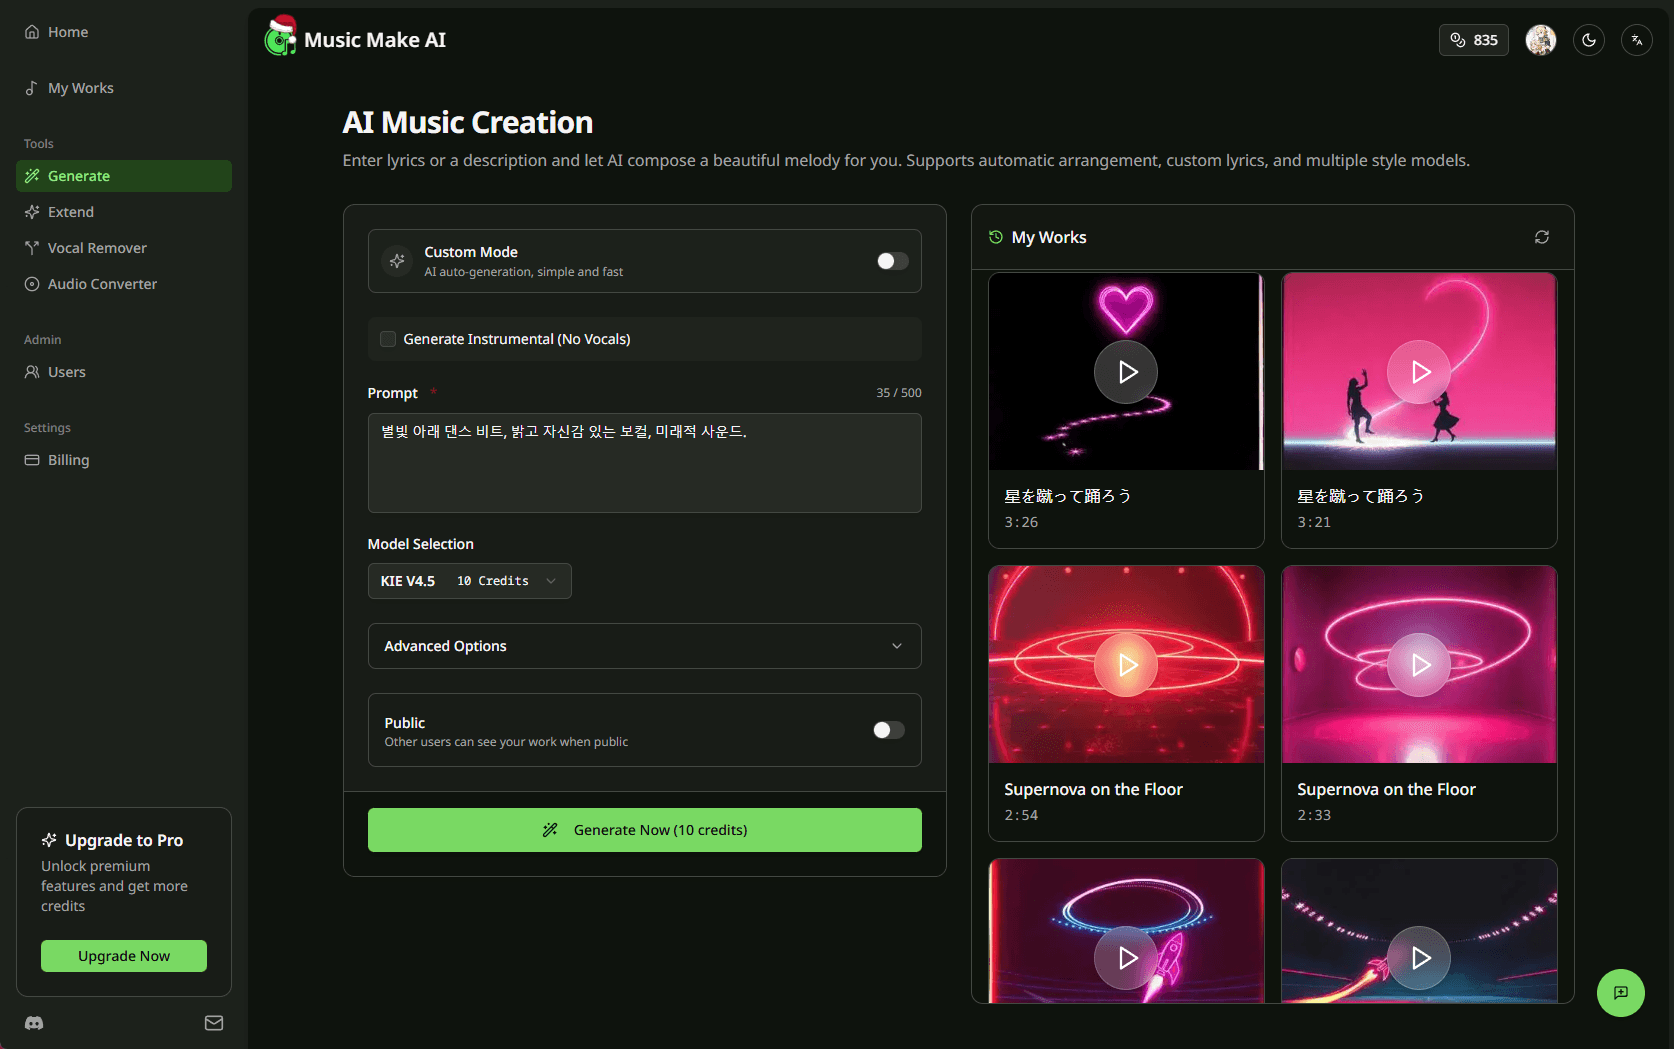Click the mail contact icon
1674x1049 pixels.
pyautogui.click(x=213, y=1023)
